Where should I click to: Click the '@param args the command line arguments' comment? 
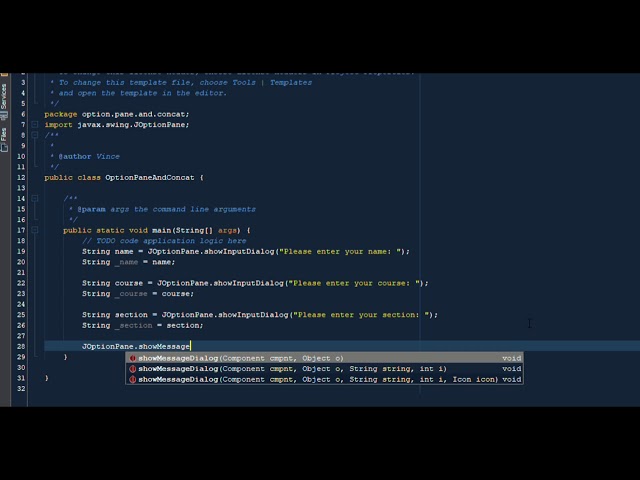click(x=167, y=209)
